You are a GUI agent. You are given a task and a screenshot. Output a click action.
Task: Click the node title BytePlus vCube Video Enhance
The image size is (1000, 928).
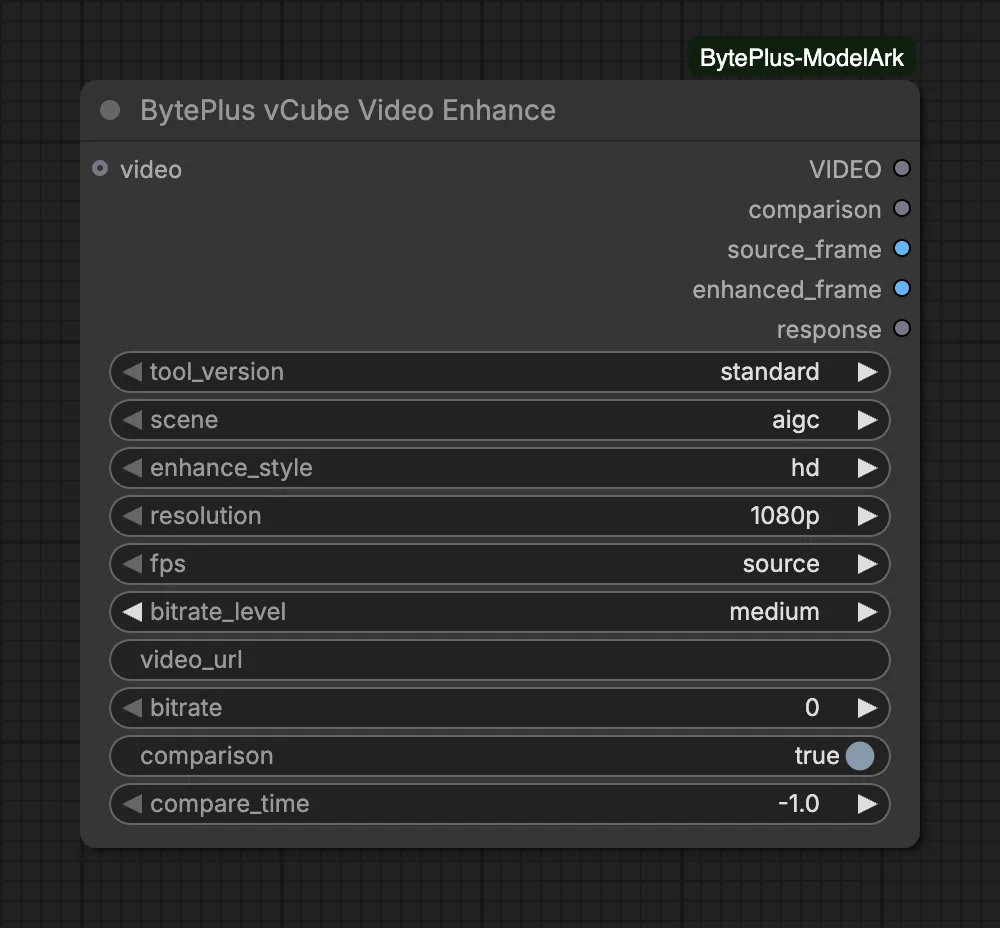click(348, 110)
